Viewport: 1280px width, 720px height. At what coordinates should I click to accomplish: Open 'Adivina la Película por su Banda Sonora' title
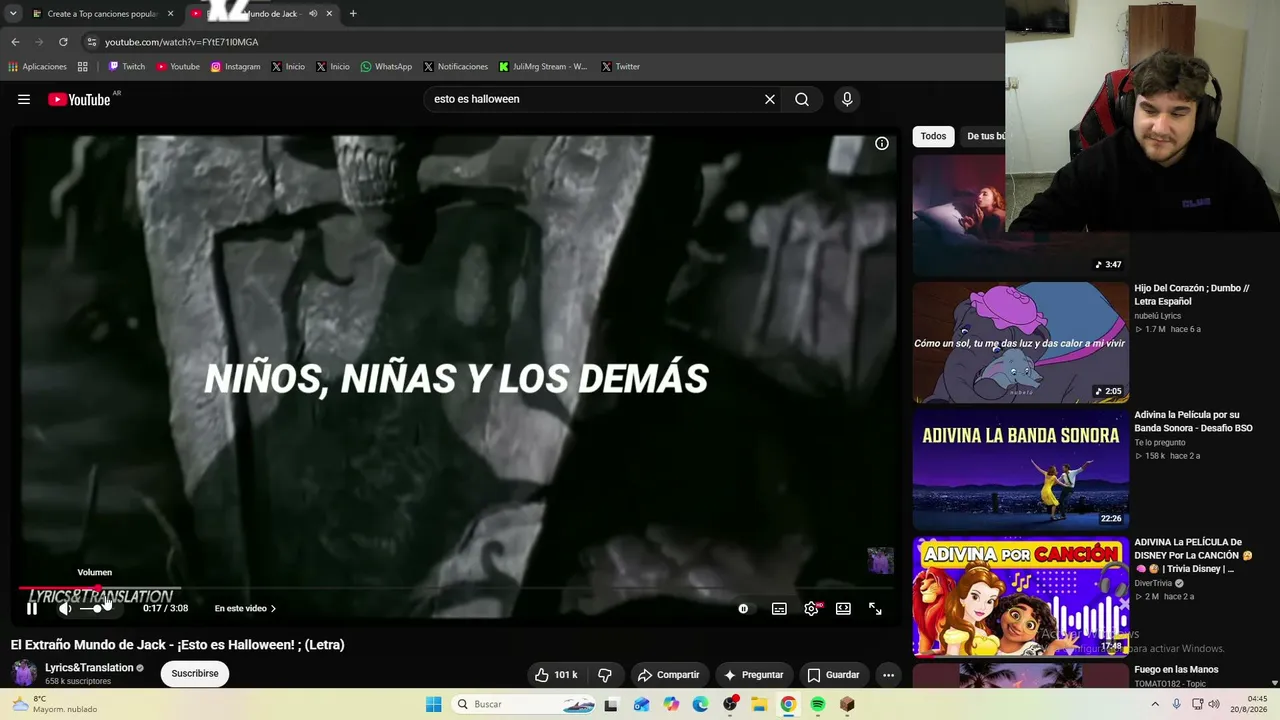pos(1193,421)
